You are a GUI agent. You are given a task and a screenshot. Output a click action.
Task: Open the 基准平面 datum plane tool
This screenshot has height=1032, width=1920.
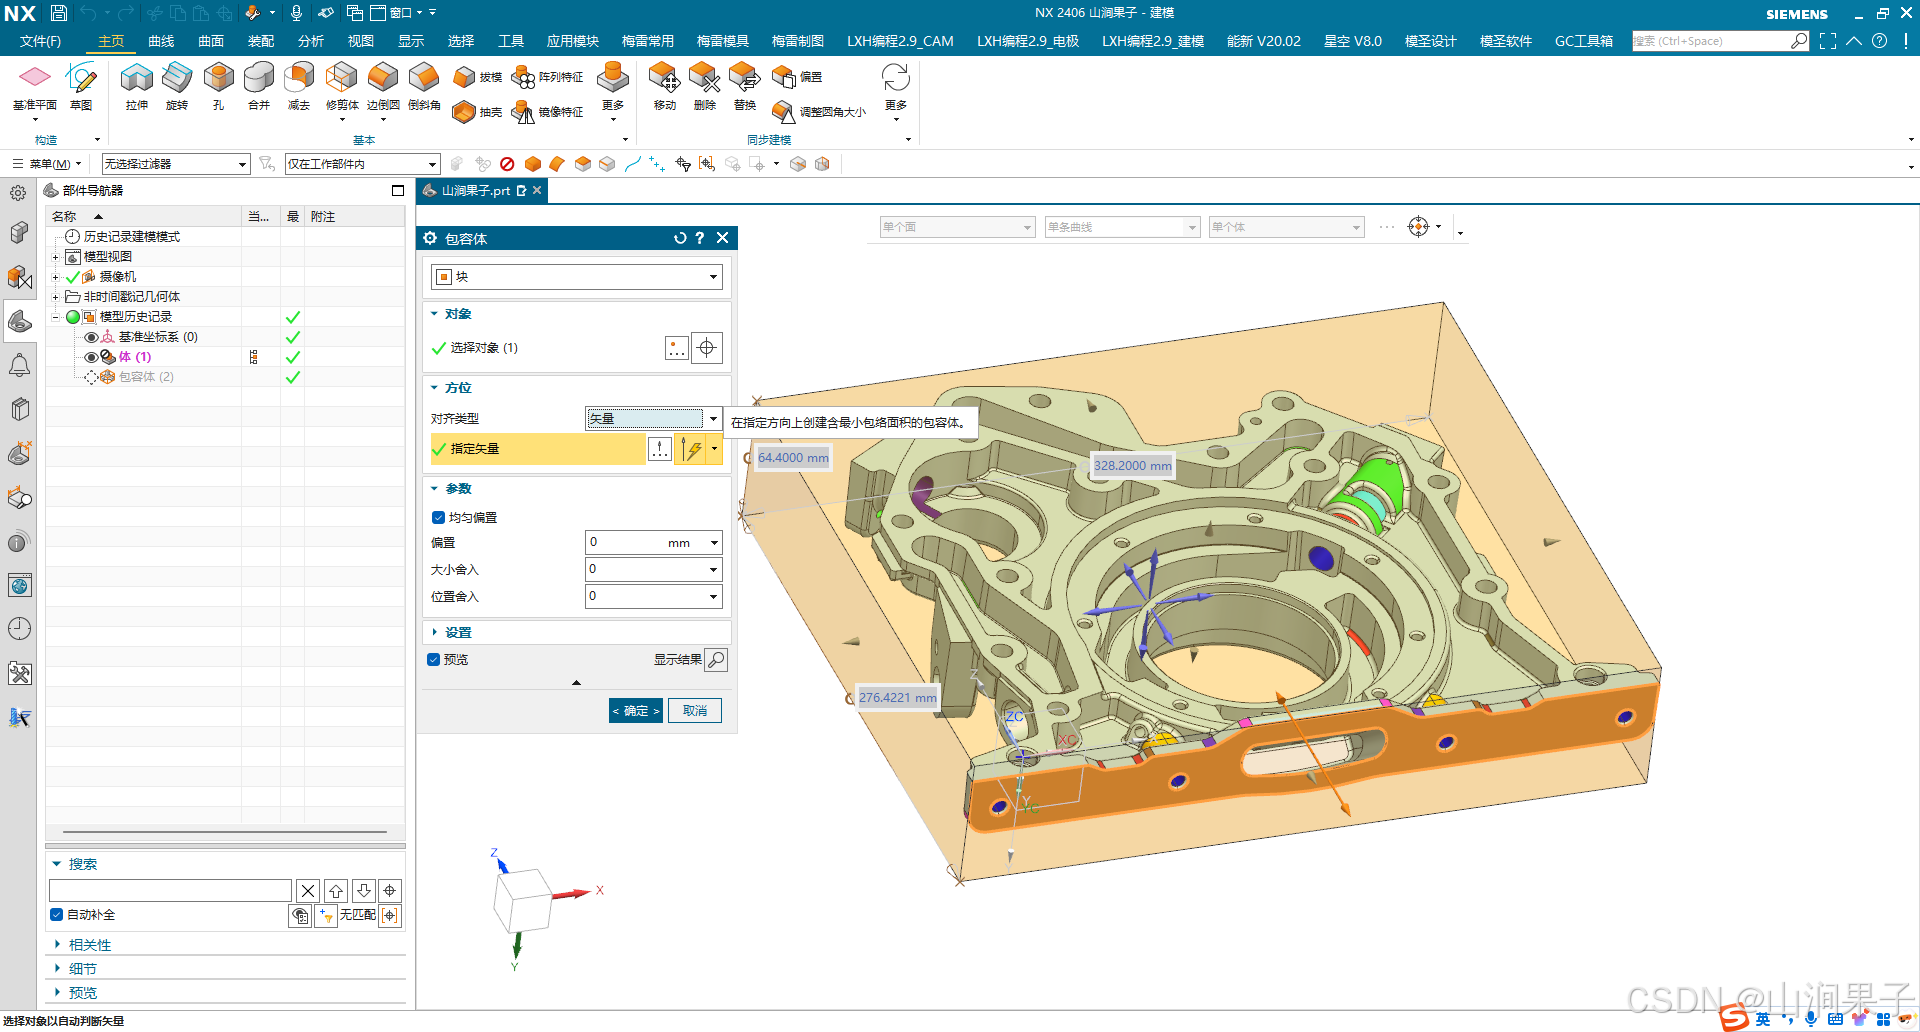(35, 86)
